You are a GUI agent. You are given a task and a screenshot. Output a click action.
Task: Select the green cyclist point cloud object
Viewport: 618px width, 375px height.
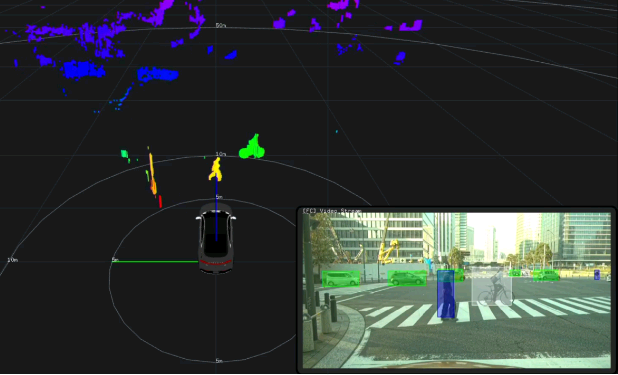pyautogui.click(x=252, y=147)
